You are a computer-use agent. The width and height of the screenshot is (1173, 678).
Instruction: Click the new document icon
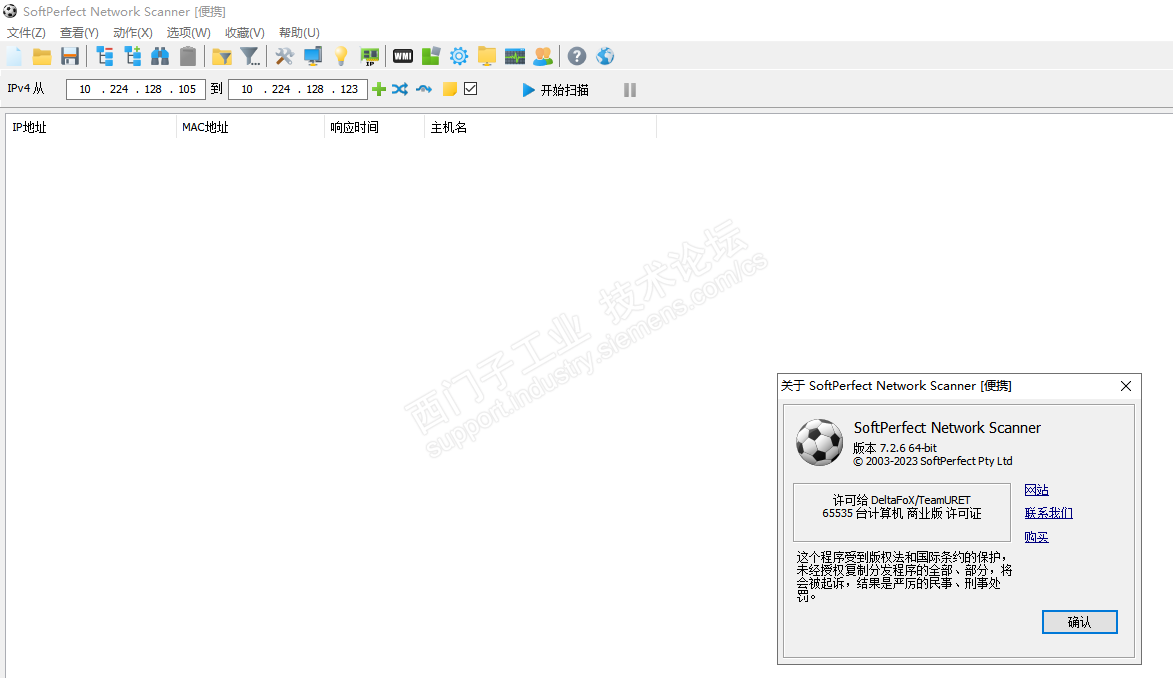point(14,56)
